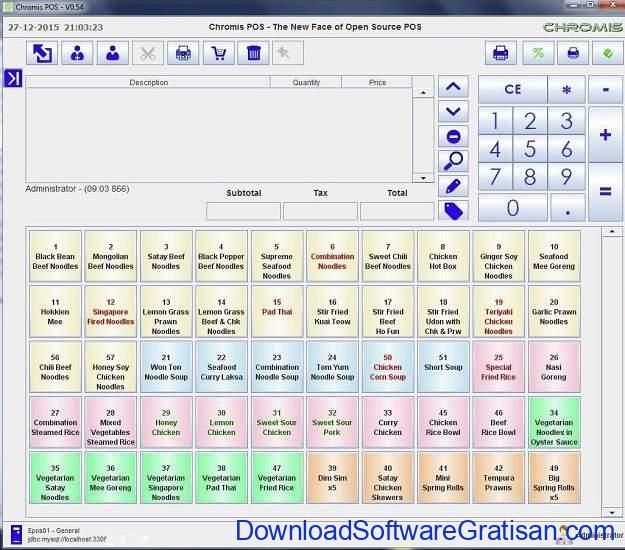Click keypad digit 3
This screenshot has width=625, height=550.
coord(566,120)
